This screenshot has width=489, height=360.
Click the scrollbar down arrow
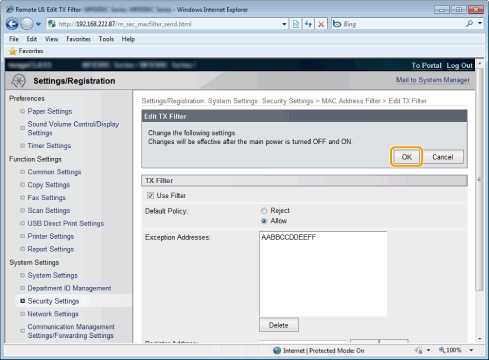pyautogui.click(x=480, y=339)
